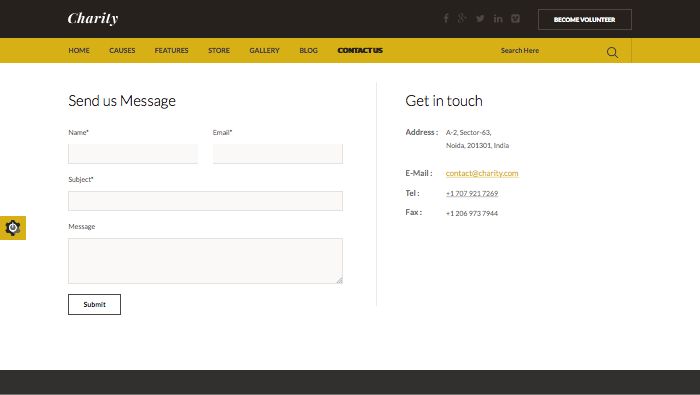Click the Message textarea resize handle
Image resolution: width=700 pixels, height=395 pixels.
click(x=339, y=280)
